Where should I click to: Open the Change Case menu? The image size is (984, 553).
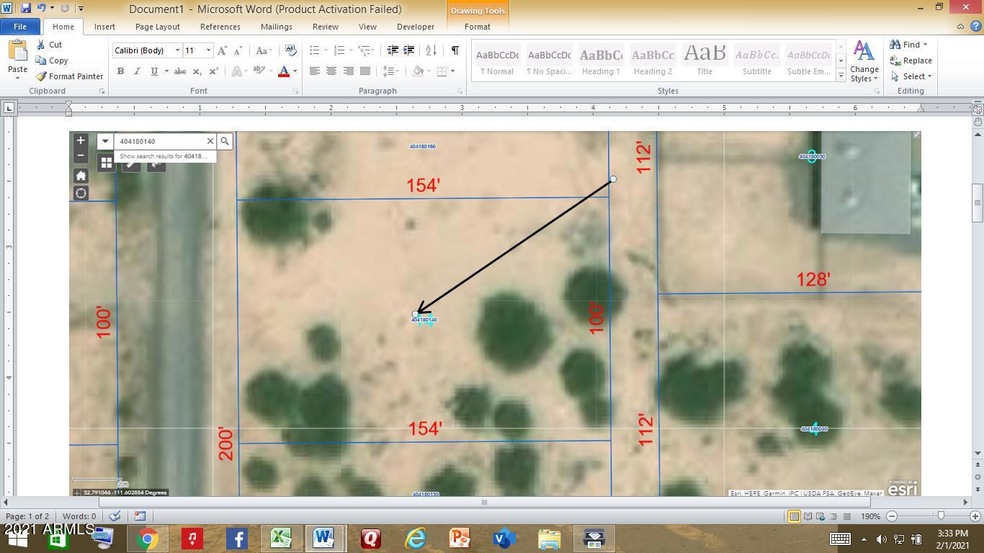262,50
